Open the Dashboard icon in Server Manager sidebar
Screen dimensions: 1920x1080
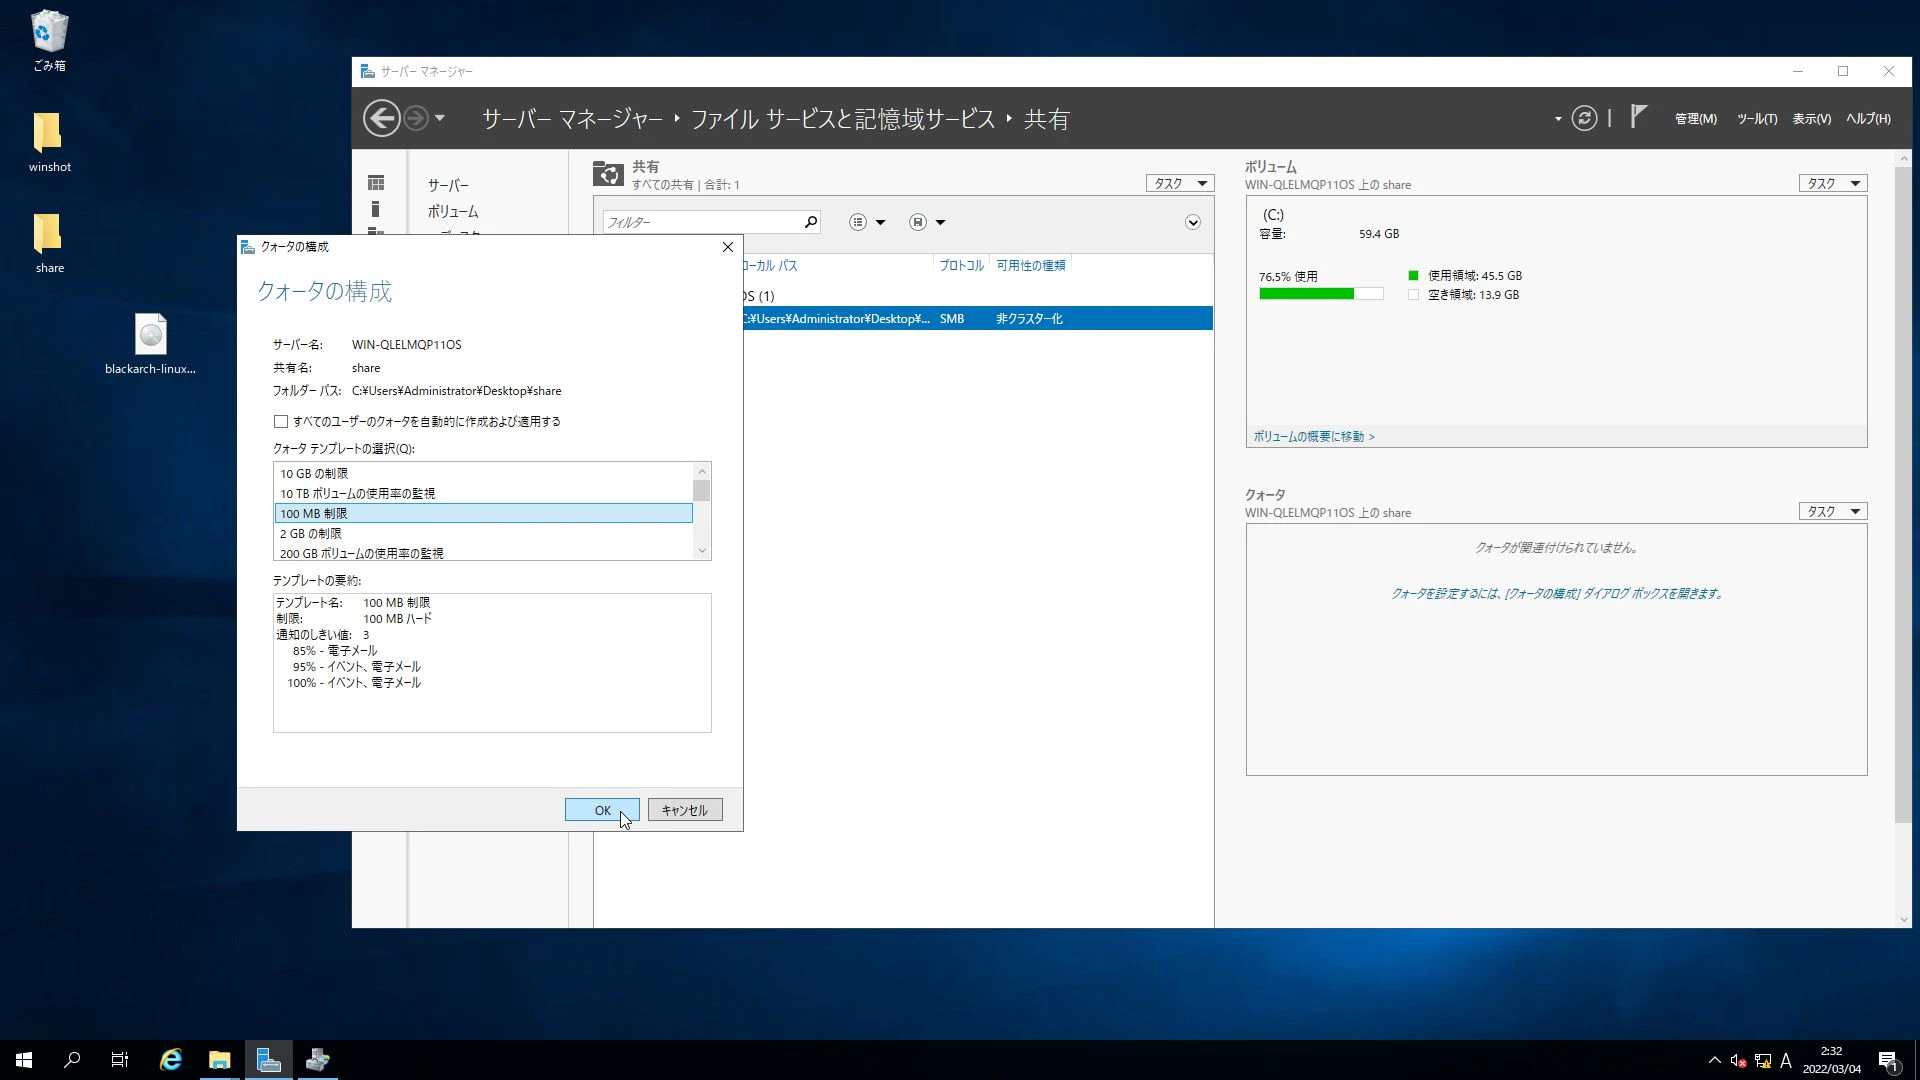tap(376, 183)
